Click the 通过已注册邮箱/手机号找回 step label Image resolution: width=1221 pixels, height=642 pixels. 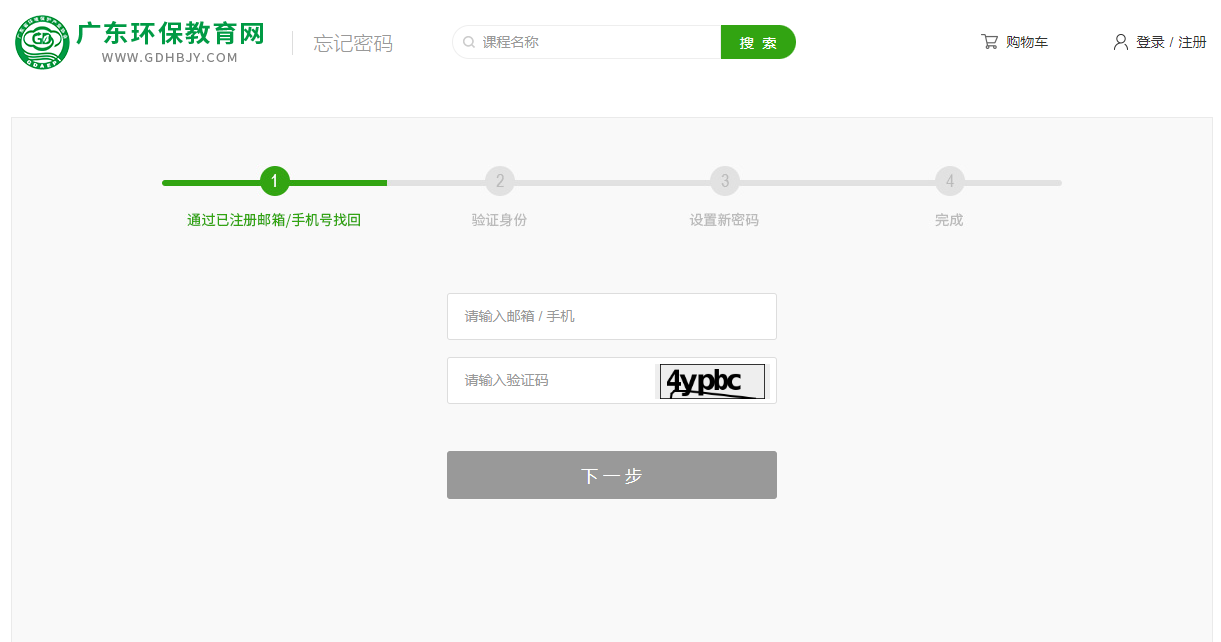pos(274,220)
